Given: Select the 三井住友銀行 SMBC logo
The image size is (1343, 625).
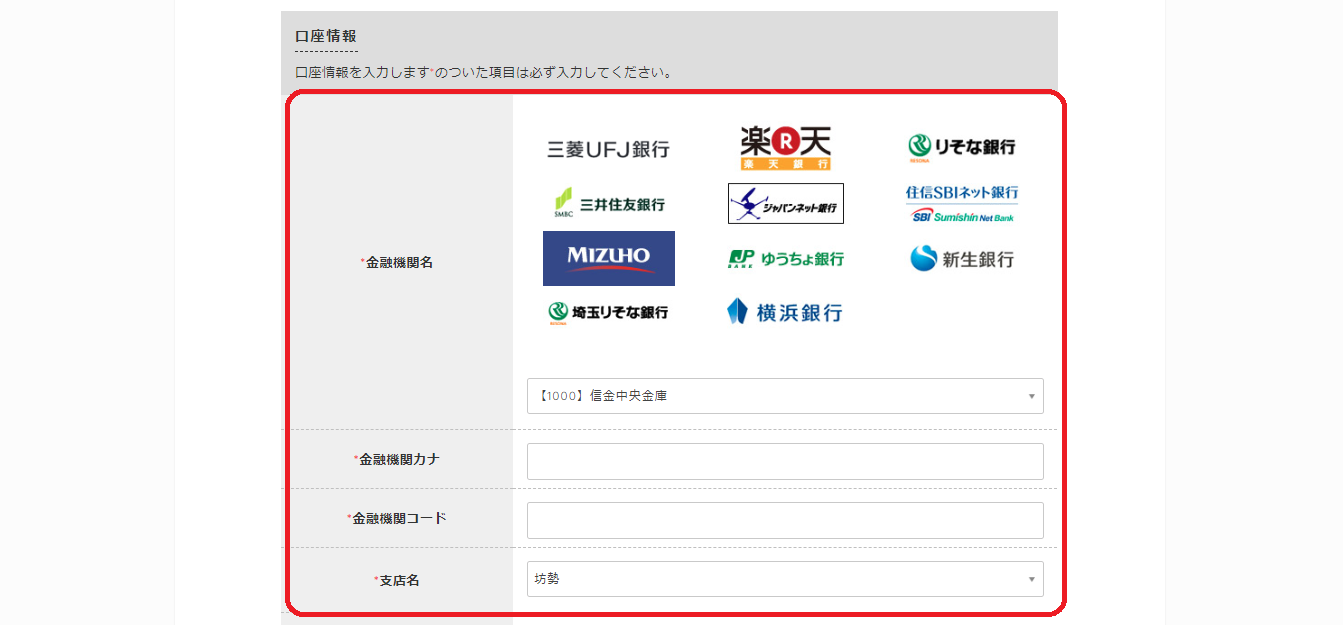Looking at the screenshot, I should click(609, 203).
